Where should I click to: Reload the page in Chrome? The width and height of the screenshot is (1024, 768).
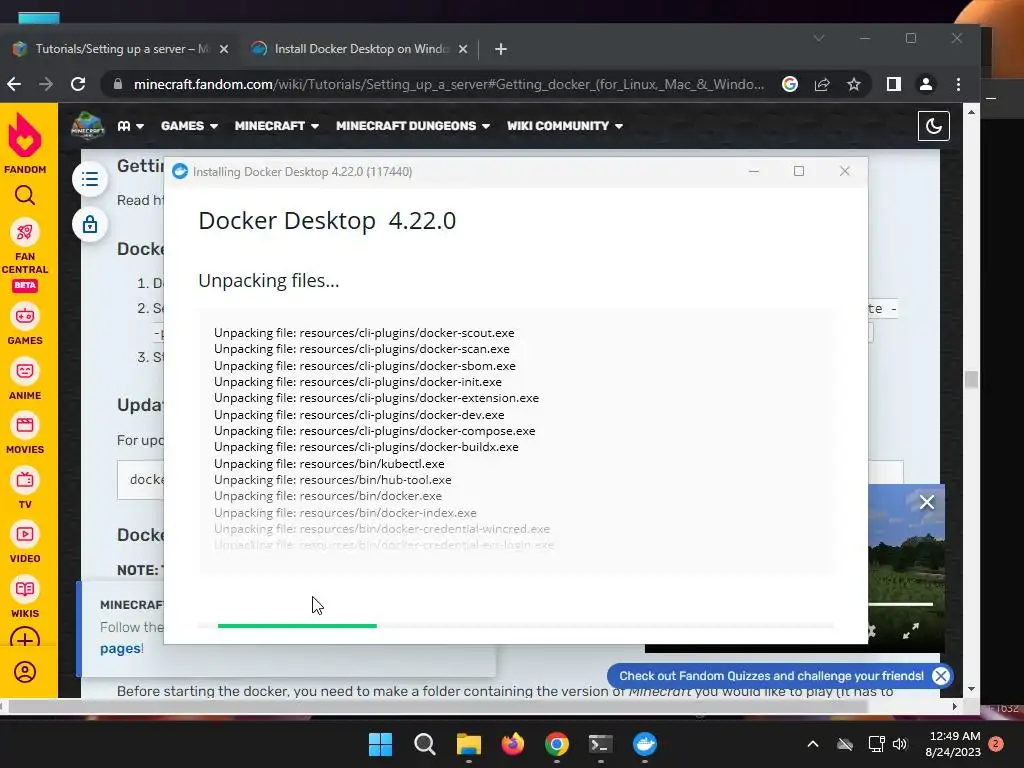click(78, 84)
